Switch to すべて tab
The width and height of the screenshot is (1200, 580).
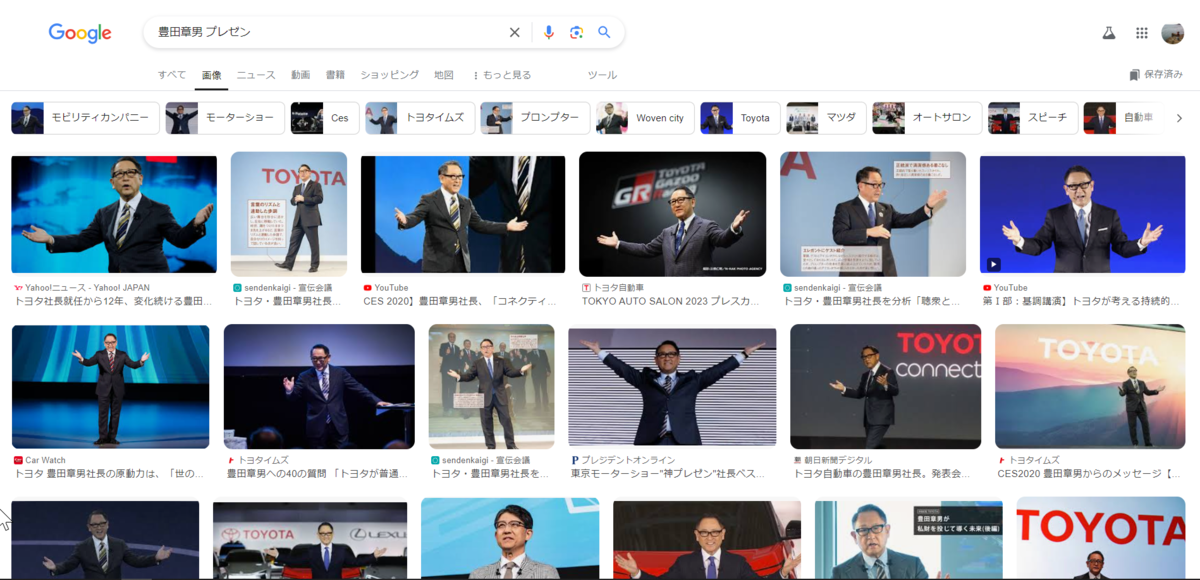tap(172, 75)
